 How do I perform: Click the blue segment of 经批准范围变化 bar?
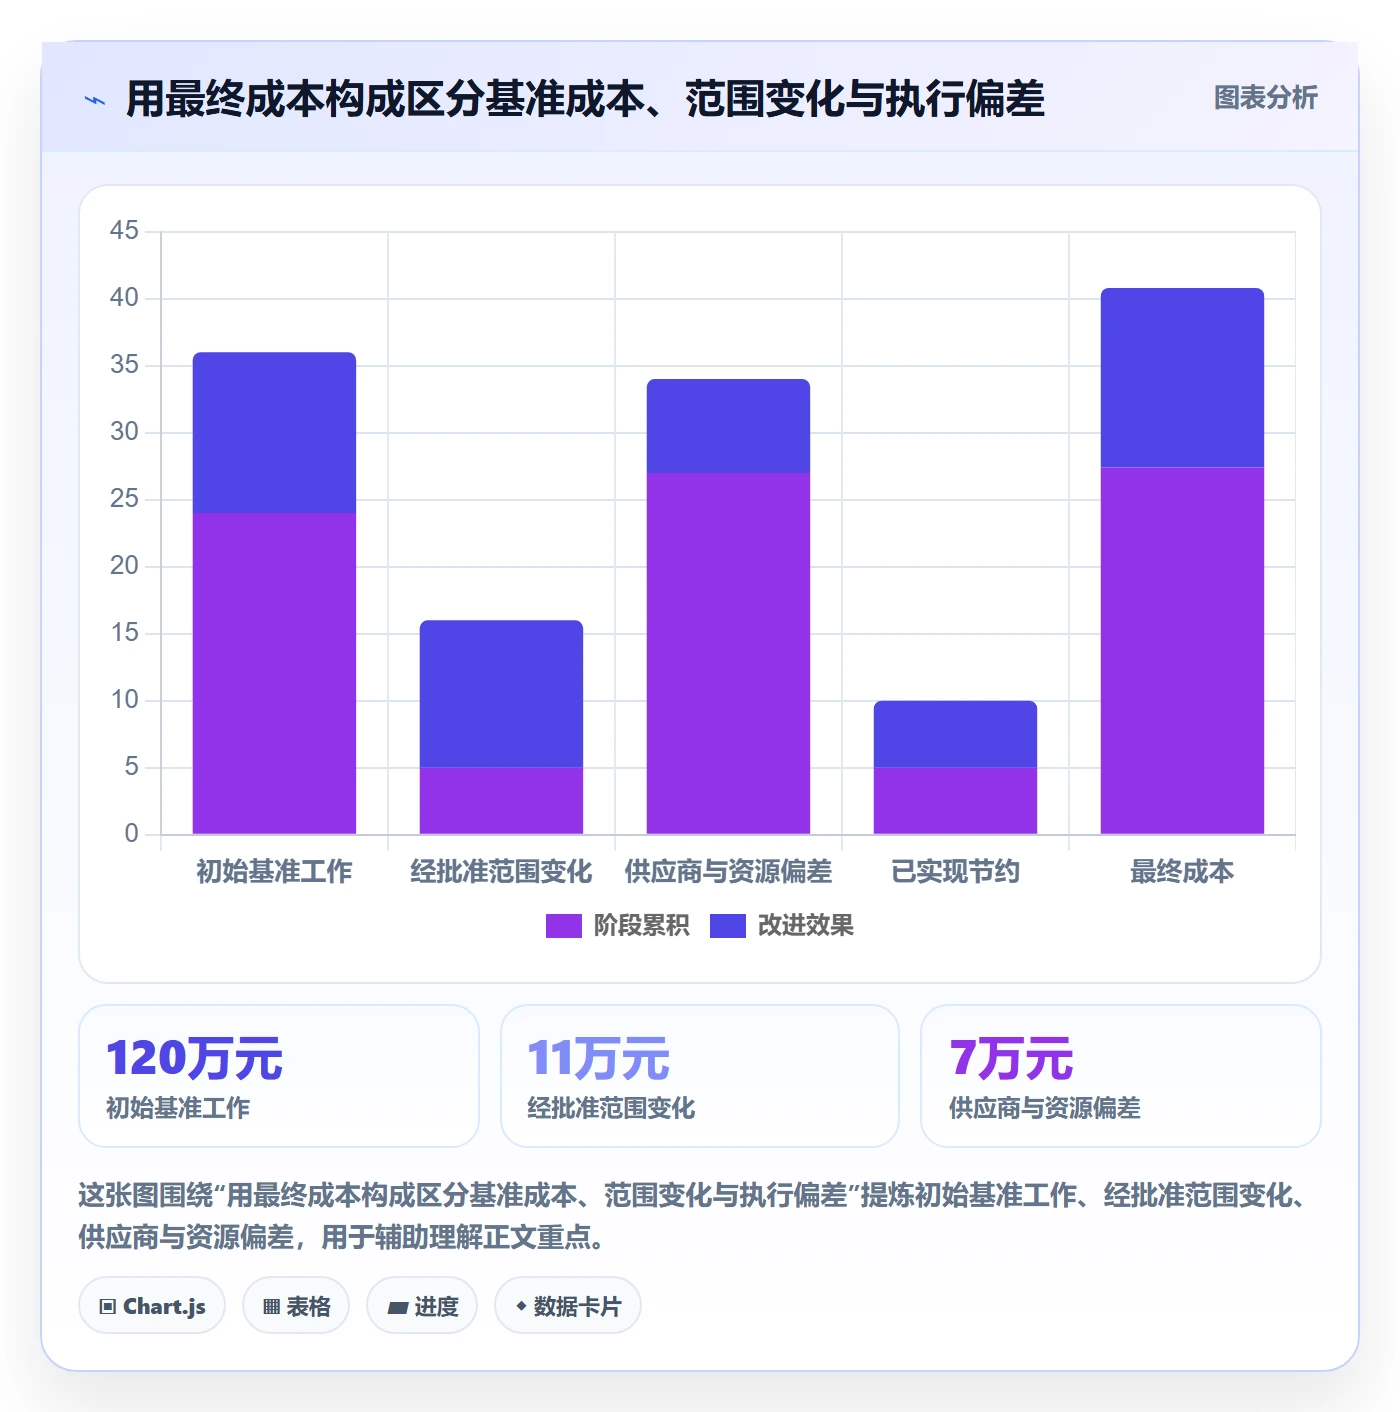pos(501,694)
